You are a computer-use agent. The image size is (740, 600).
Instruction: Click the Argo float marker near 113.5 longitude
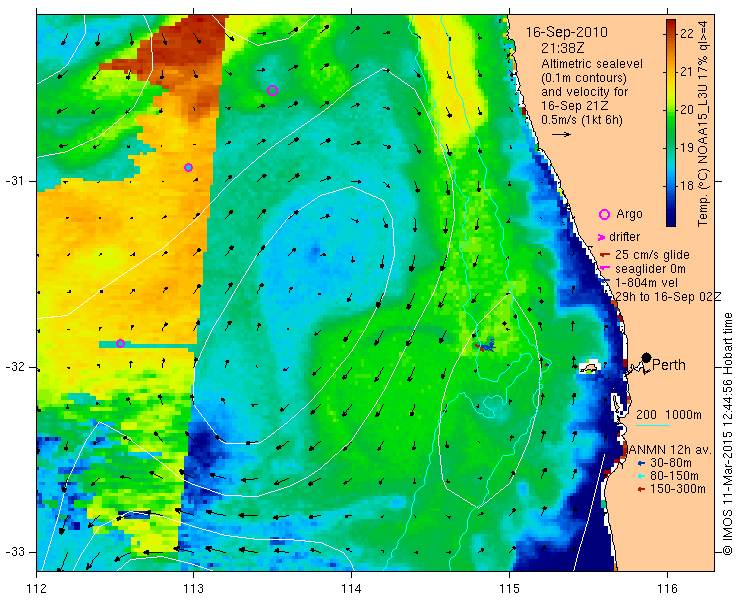[272, 90]
